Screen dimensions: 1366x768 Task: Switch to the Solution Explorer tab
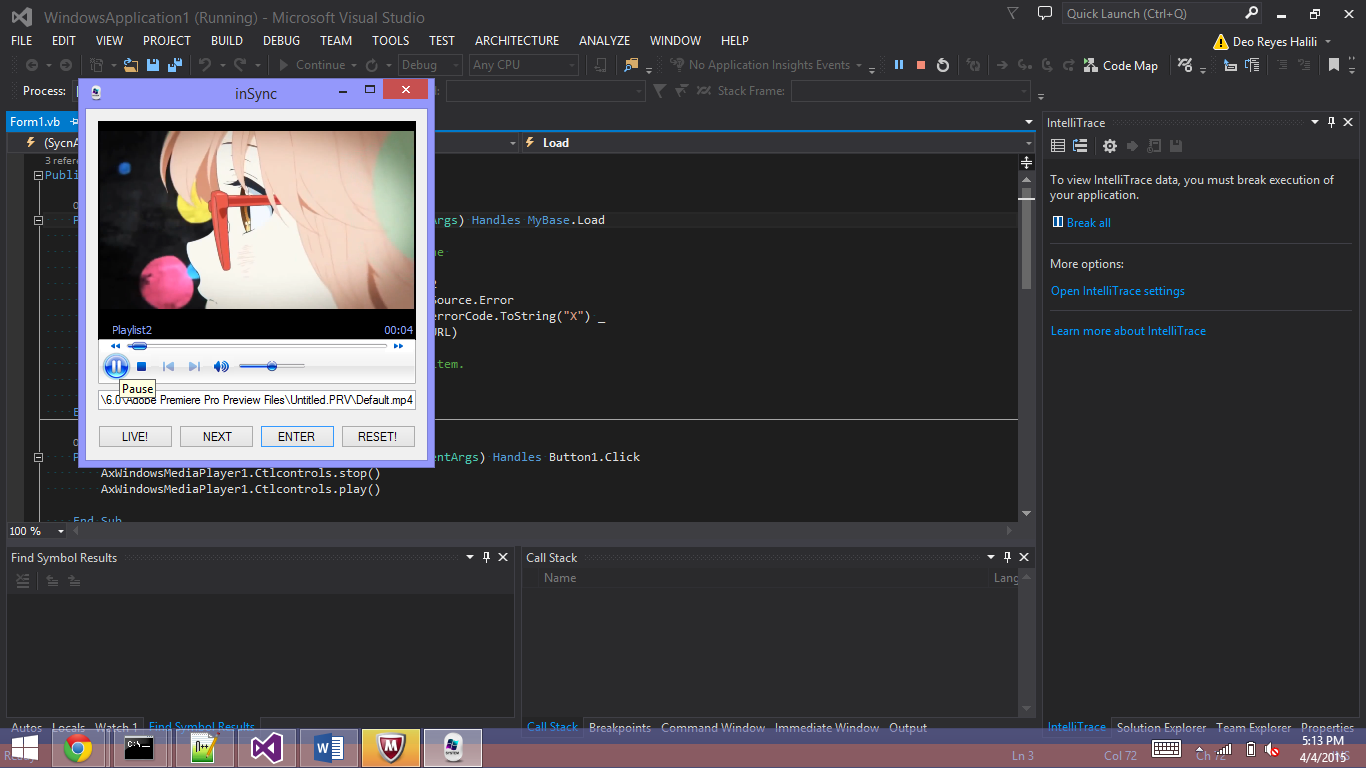pos(1161,728)
